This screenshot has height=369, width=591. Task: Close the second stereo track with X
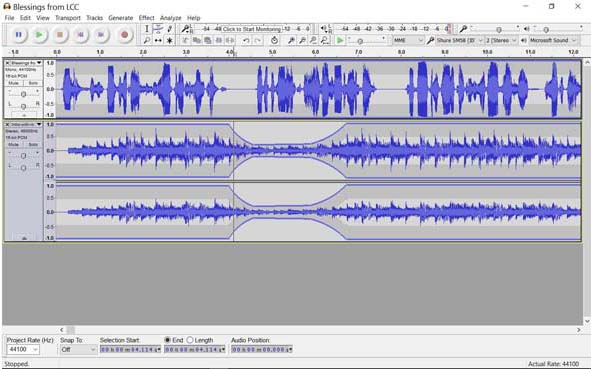click(7, 124)
